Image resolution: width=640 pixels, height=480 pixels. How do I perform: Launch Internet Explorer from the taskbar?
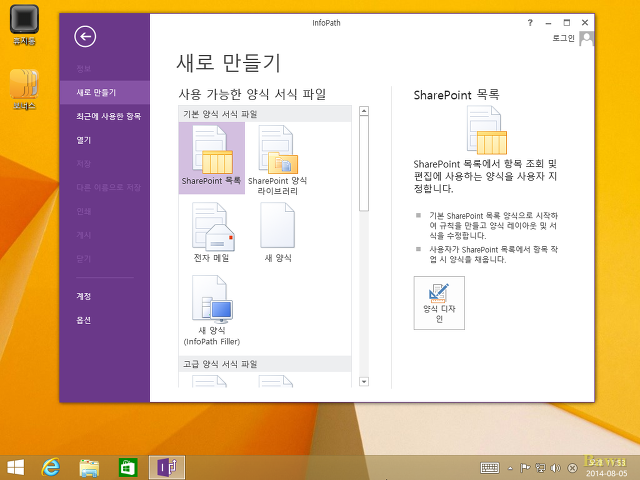click(51, 467)
